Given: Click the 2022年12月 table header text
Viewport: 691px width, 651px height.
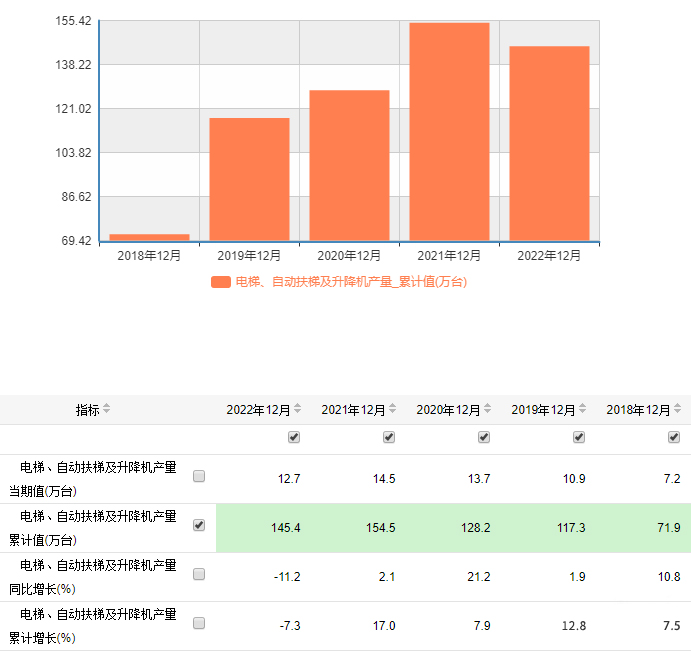Looking at the screenshot, I should pos(258,410).
